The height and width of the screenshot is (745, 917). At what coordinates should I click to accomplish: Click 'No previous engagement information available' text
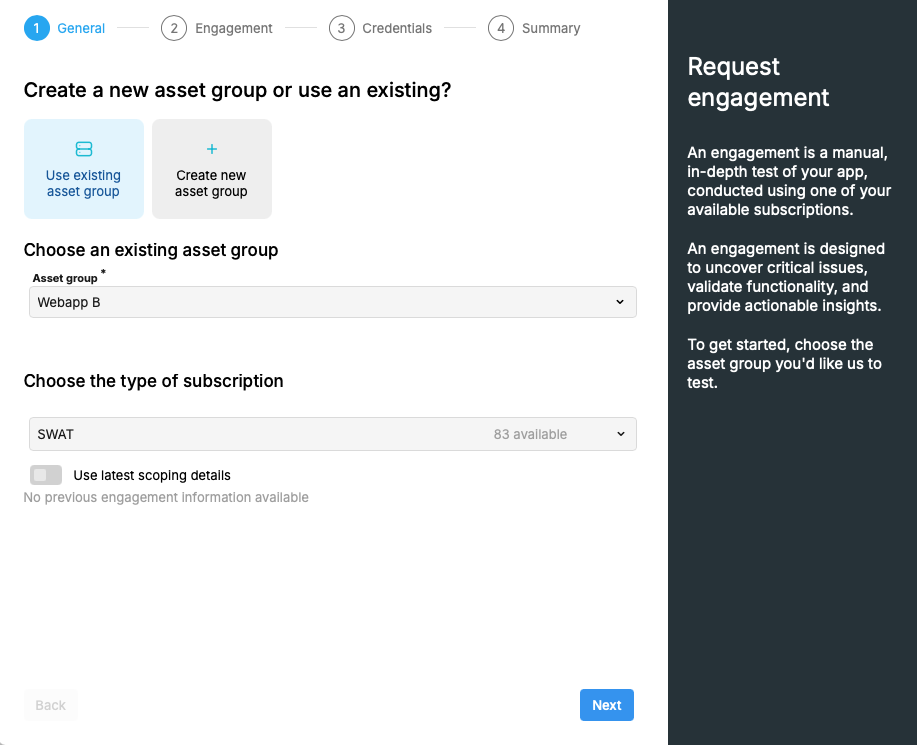(x=166, y=498)
